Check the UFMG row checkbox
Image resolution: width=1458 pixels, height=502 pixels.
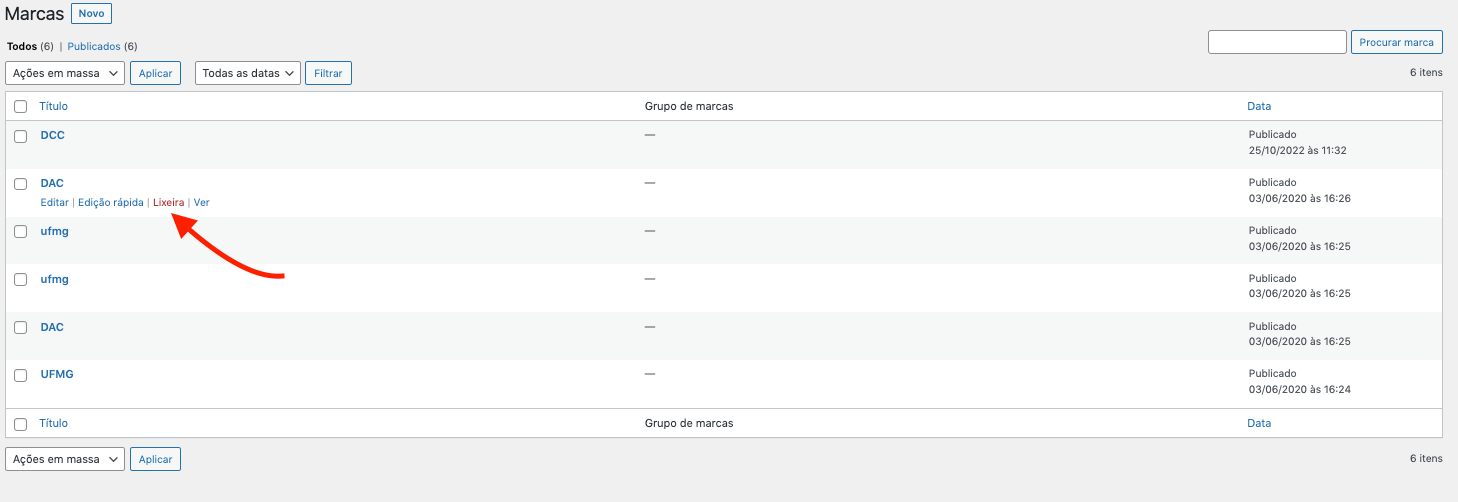coord(20,376)
